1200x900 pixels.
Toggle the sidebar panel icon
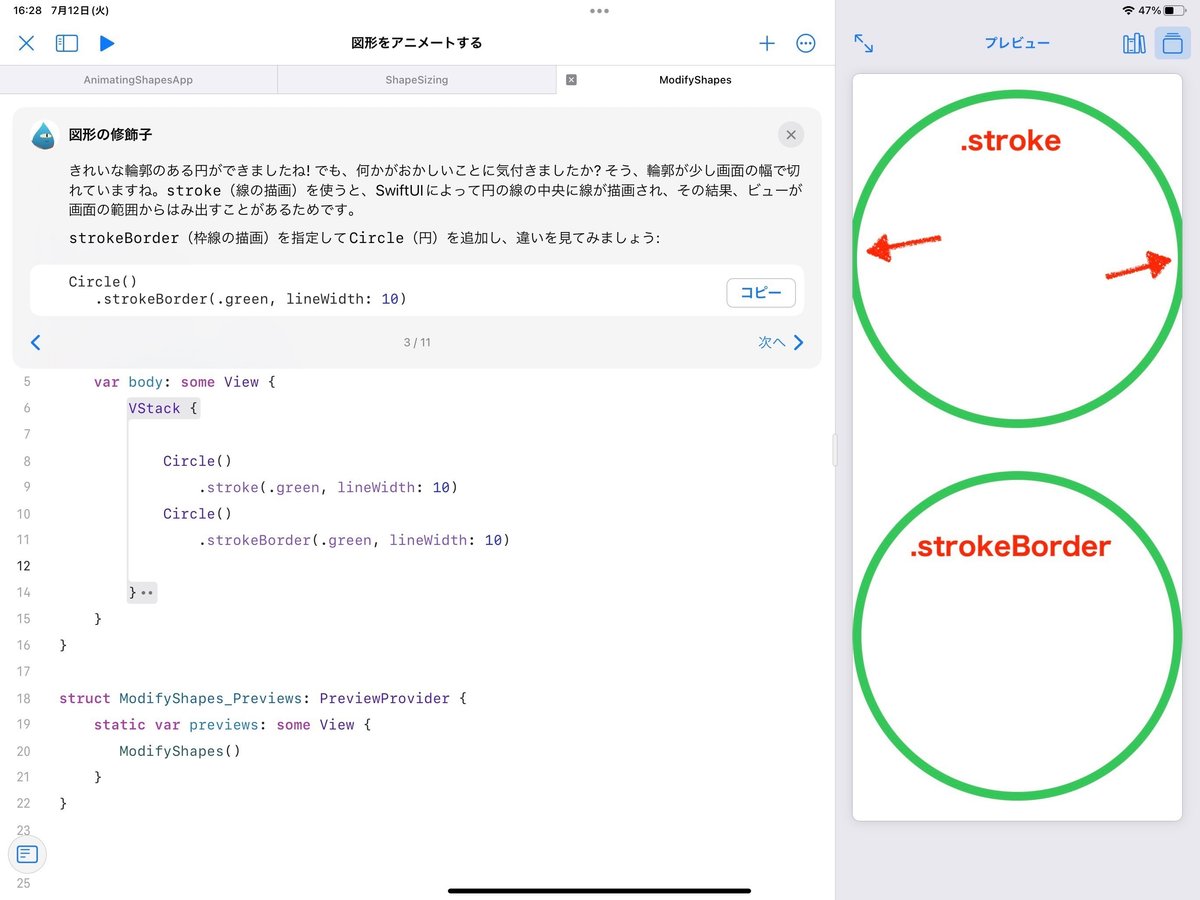[67, 43]
